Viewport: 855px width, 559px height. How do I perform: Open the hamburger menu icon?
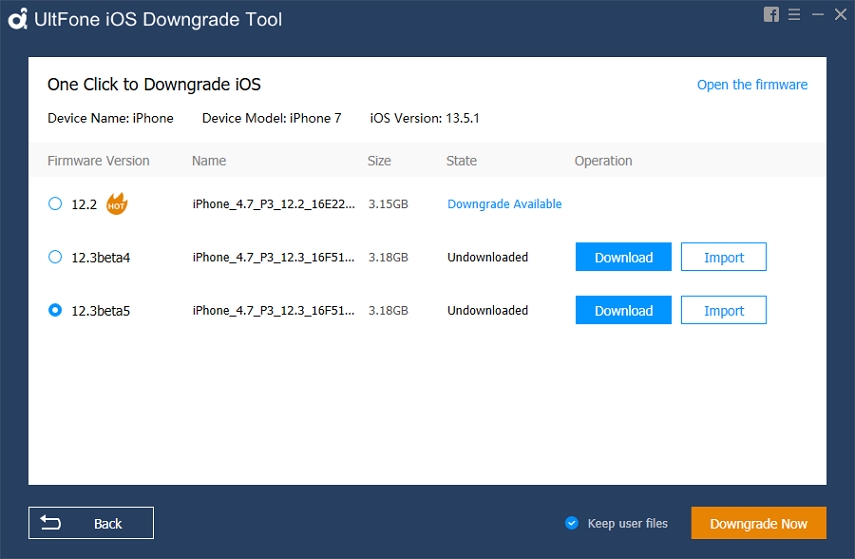794,15
